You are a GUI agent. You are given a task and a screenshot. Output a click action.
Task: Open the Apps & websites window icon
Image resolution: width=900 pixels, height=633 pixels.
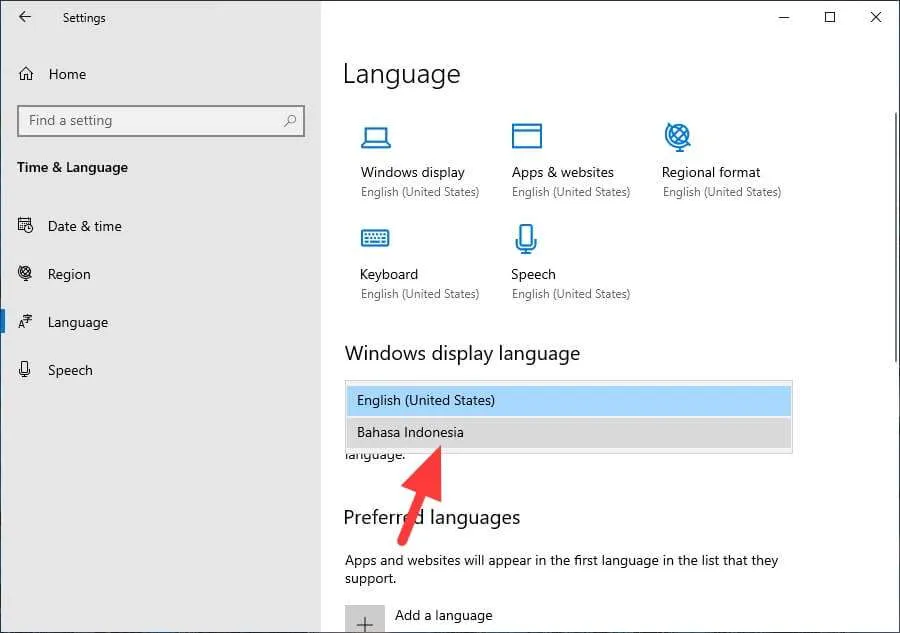pos(527,136)
